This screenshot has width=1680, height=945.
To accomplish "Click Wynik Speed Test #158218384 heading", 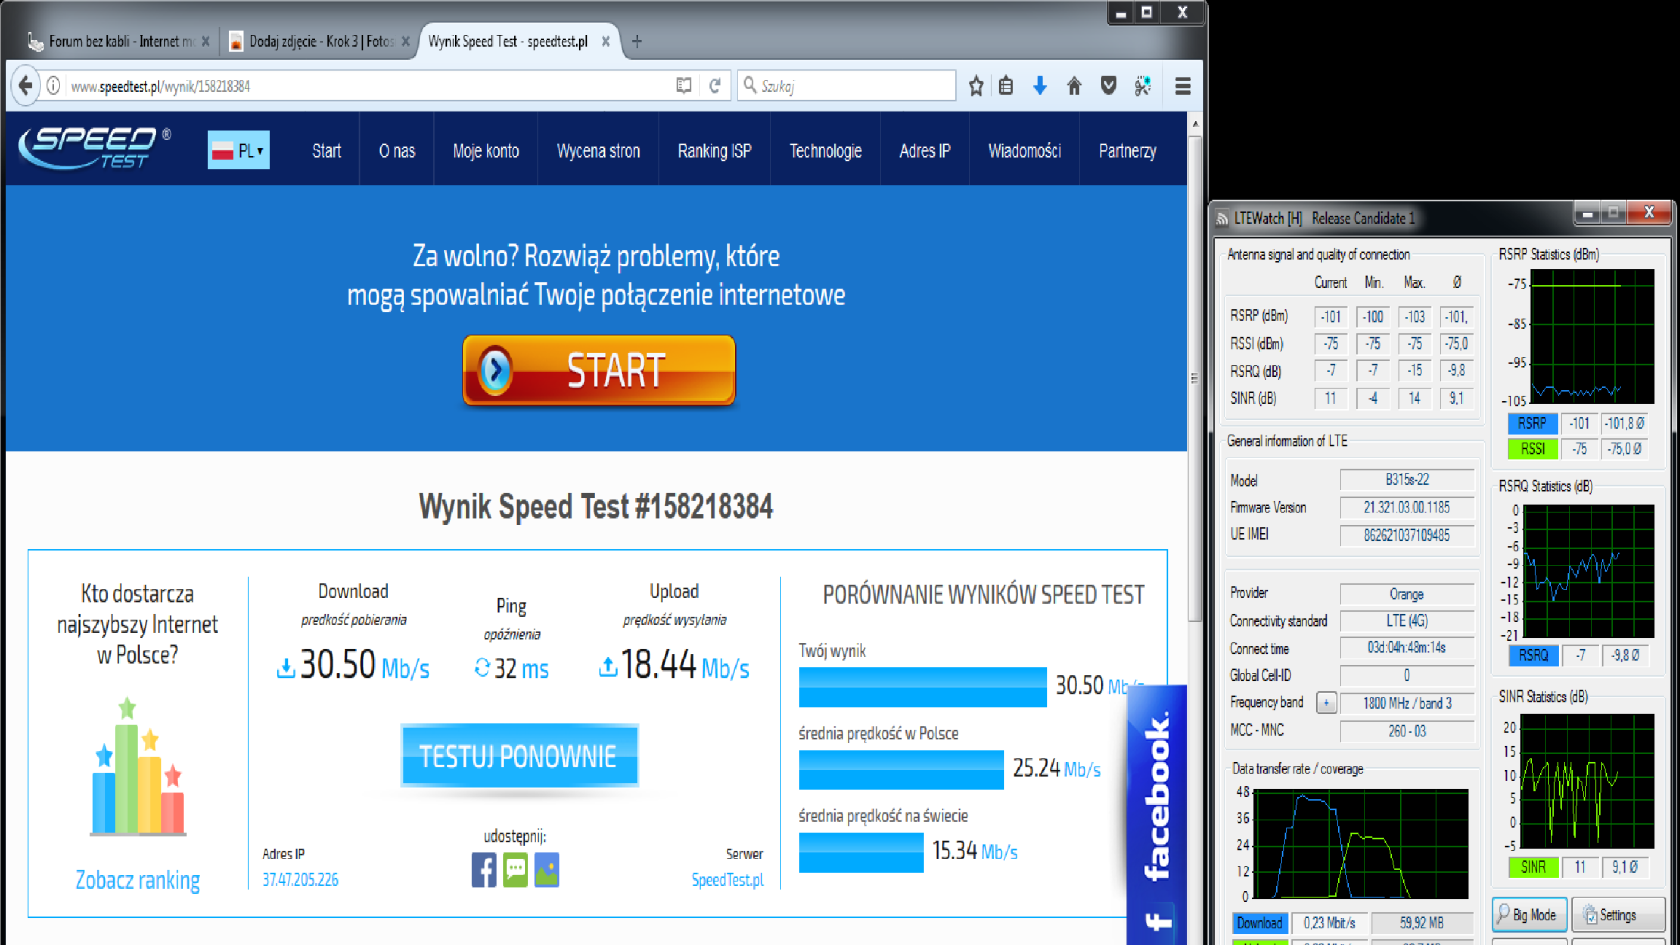I will 596,507.
